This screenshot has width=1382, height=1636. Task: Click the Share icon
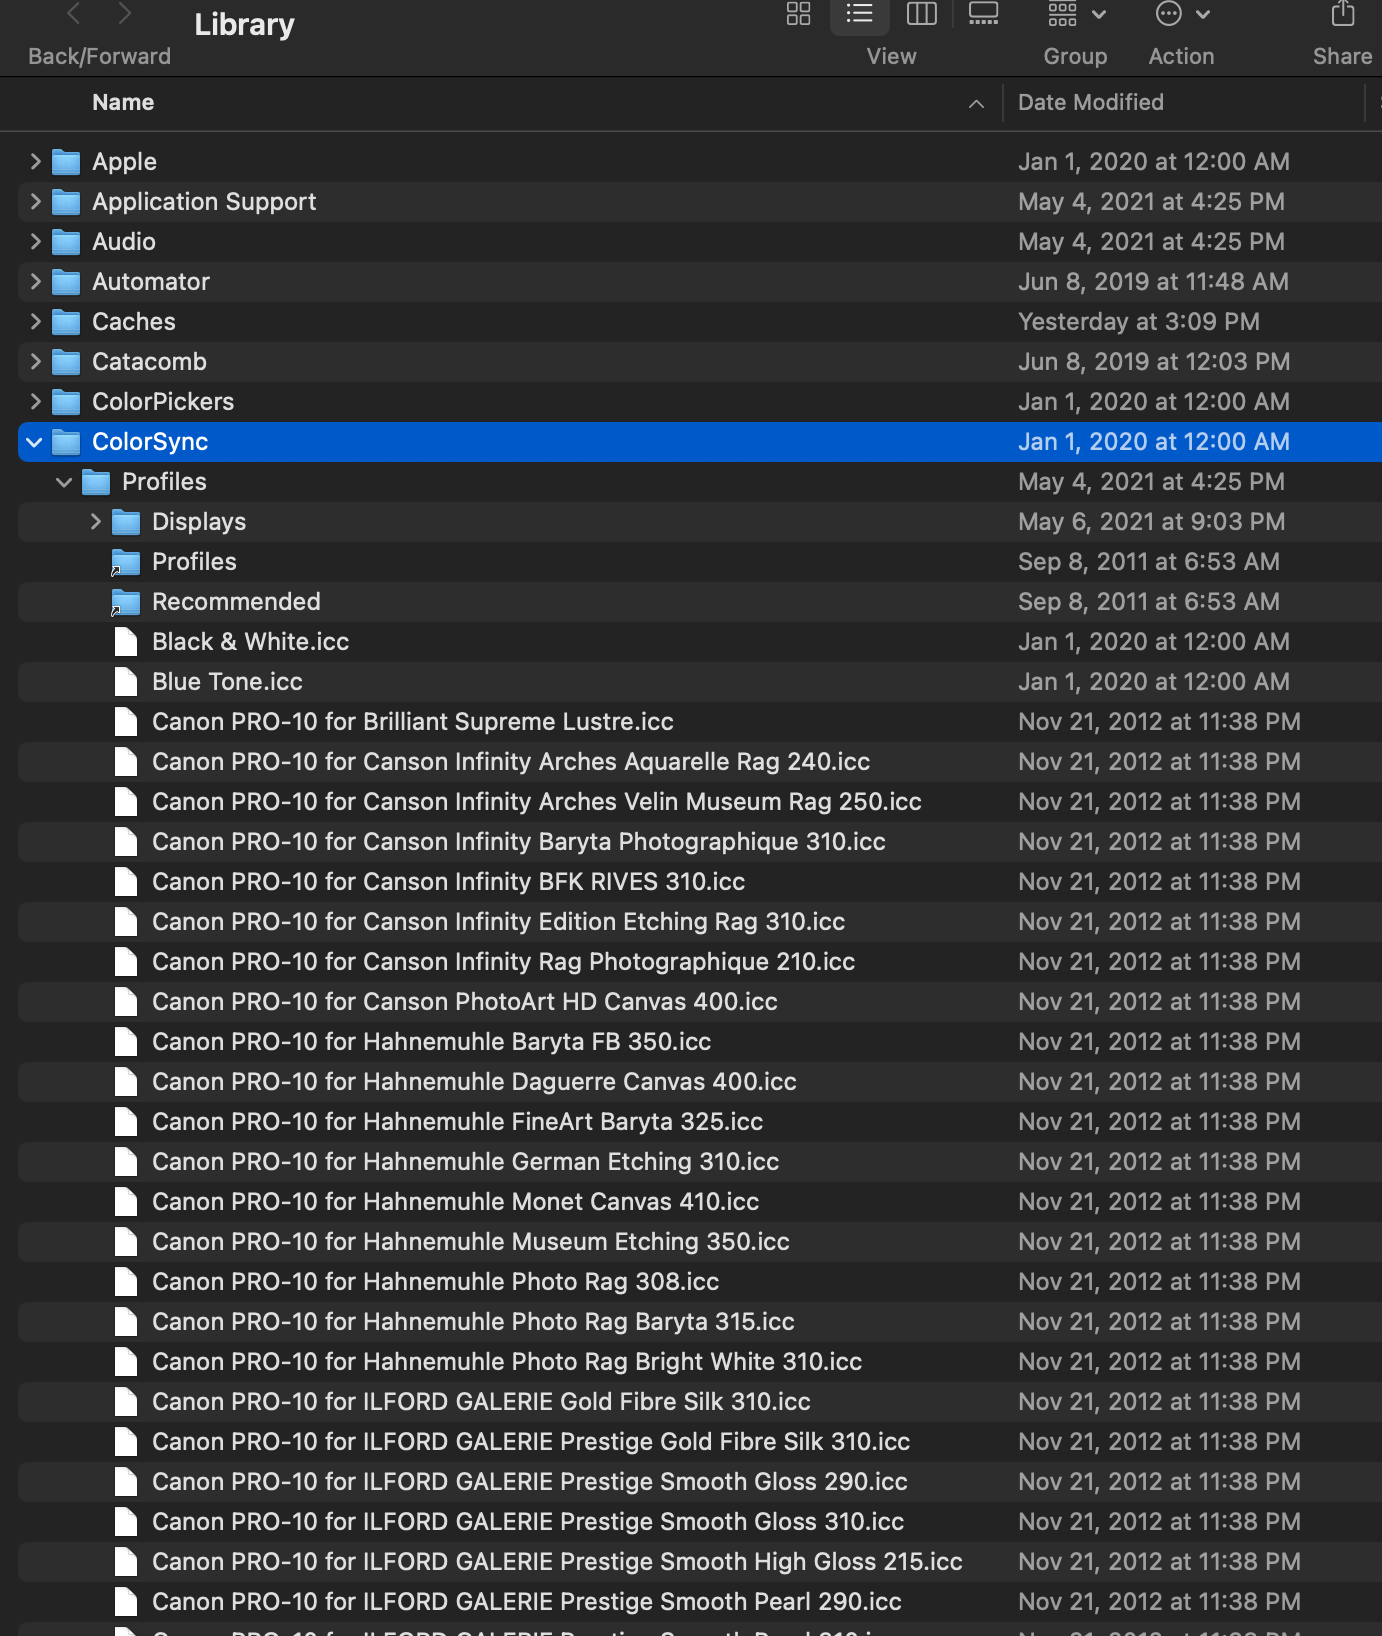(1342, 14)
